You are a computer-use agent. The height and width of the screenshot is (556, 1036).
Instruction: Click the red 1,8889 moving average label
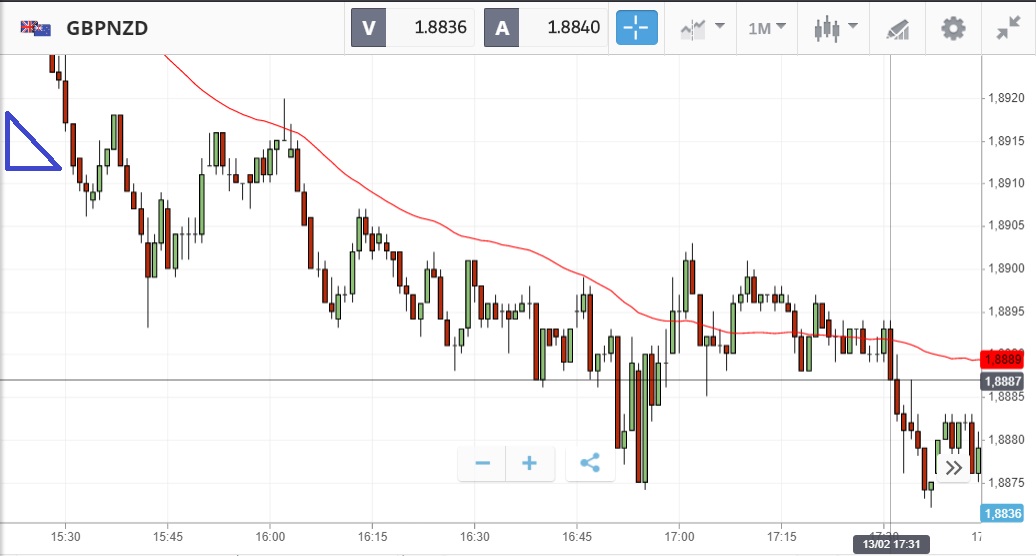tap(1001, 358)
